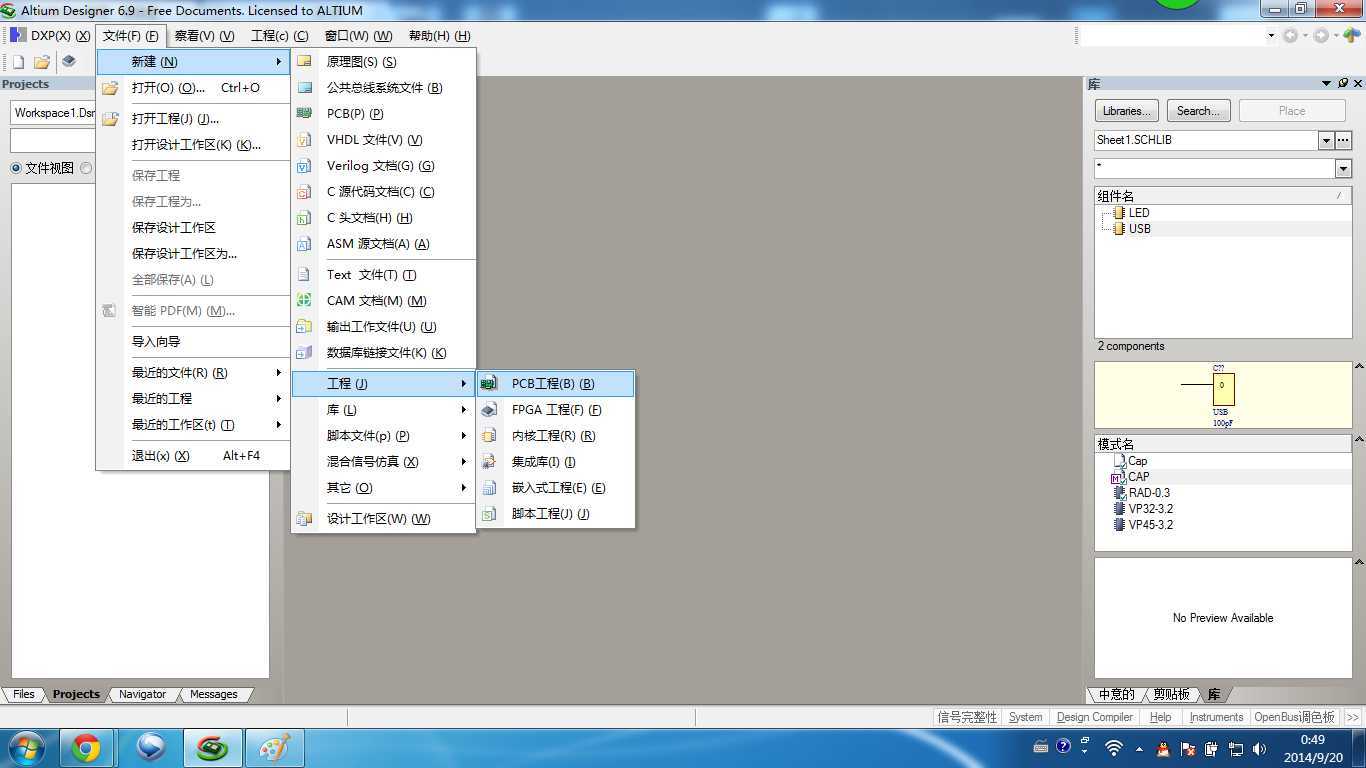Click the FPGA project chip icon
1366x768 pixels.
489,409
